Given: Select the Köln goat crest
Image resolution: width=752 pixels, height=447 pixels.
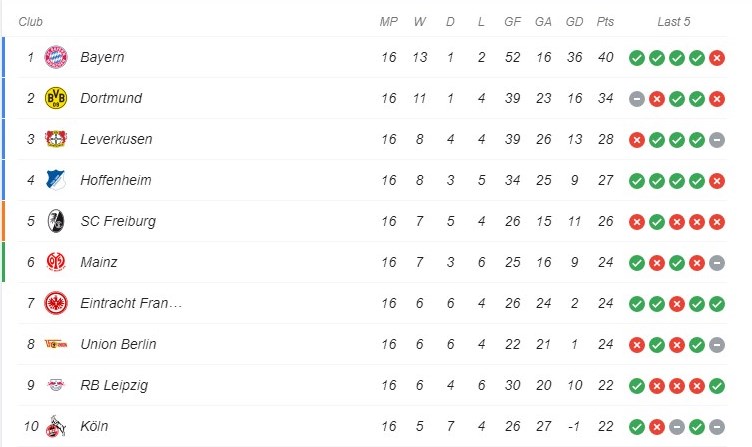Looking at the screenshot, I should click(56, 426).
